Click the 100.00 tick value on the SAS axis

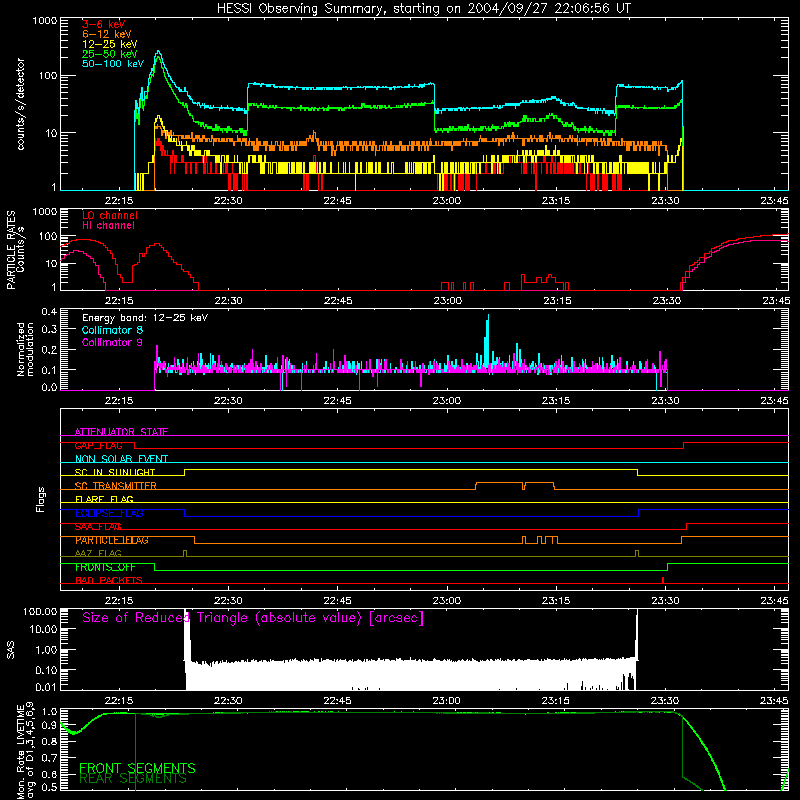pos(40,612)
